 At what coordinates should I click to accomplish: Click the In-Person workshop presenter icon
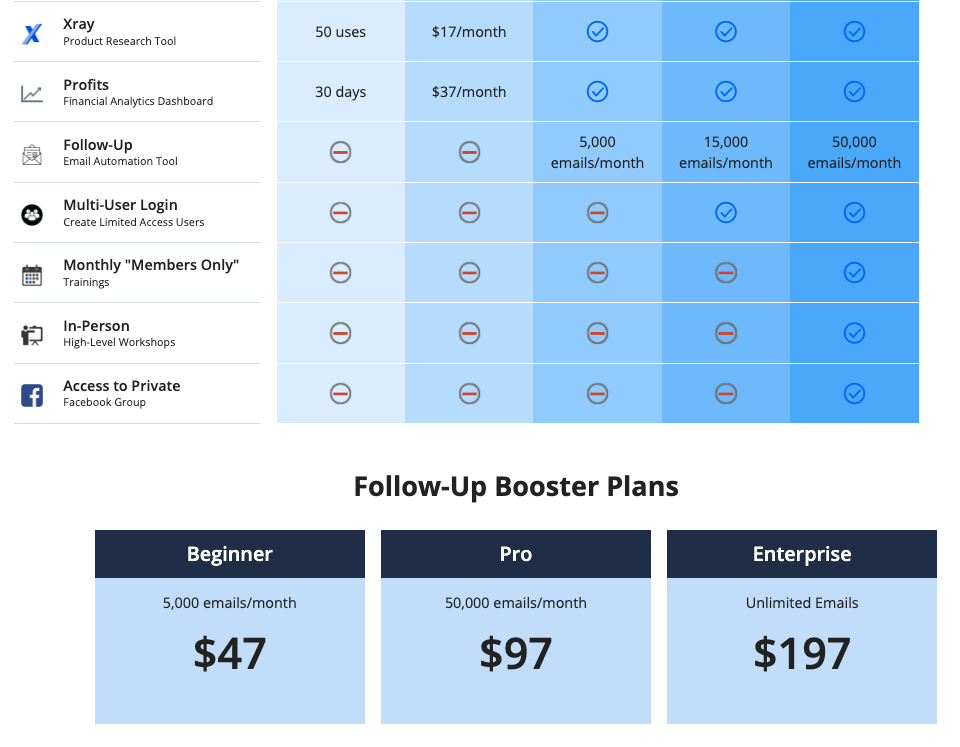[x=32, y=335]
